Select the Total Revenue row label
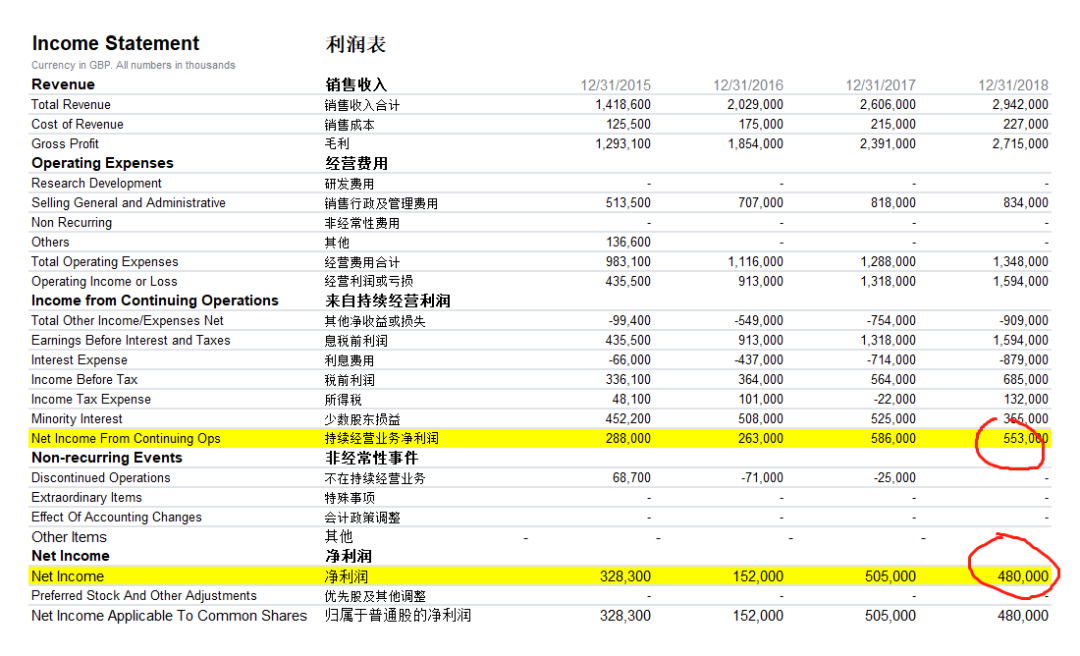The height and width of the screenshot is (656, 1080). tap(71, 105)
